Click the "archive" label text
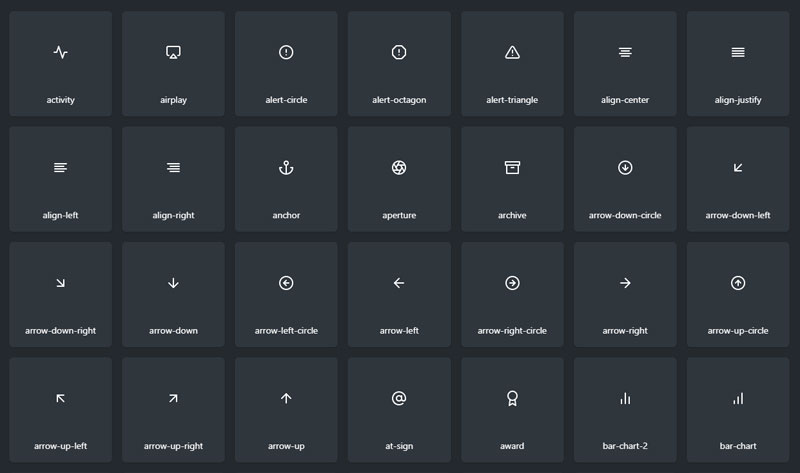Viewport: 800px width, 473px height. [512, 215]
